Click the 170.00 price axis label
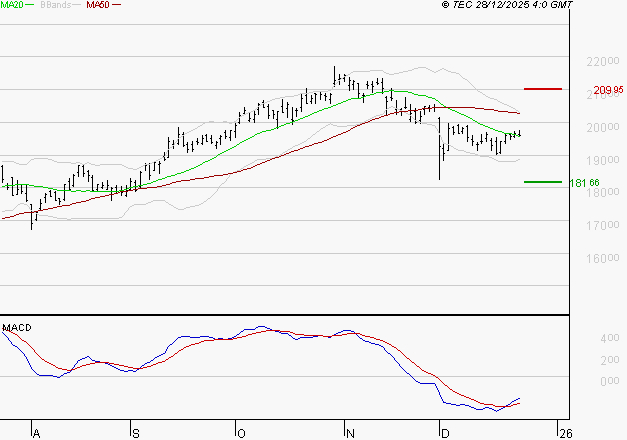 click(x=603, y=226)
